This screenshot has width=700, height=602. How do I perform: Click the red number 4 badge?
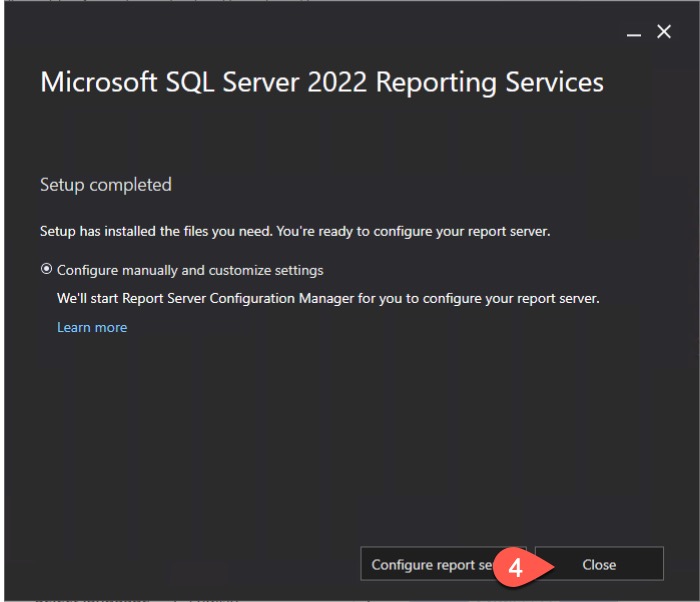[x=515, y=566]
